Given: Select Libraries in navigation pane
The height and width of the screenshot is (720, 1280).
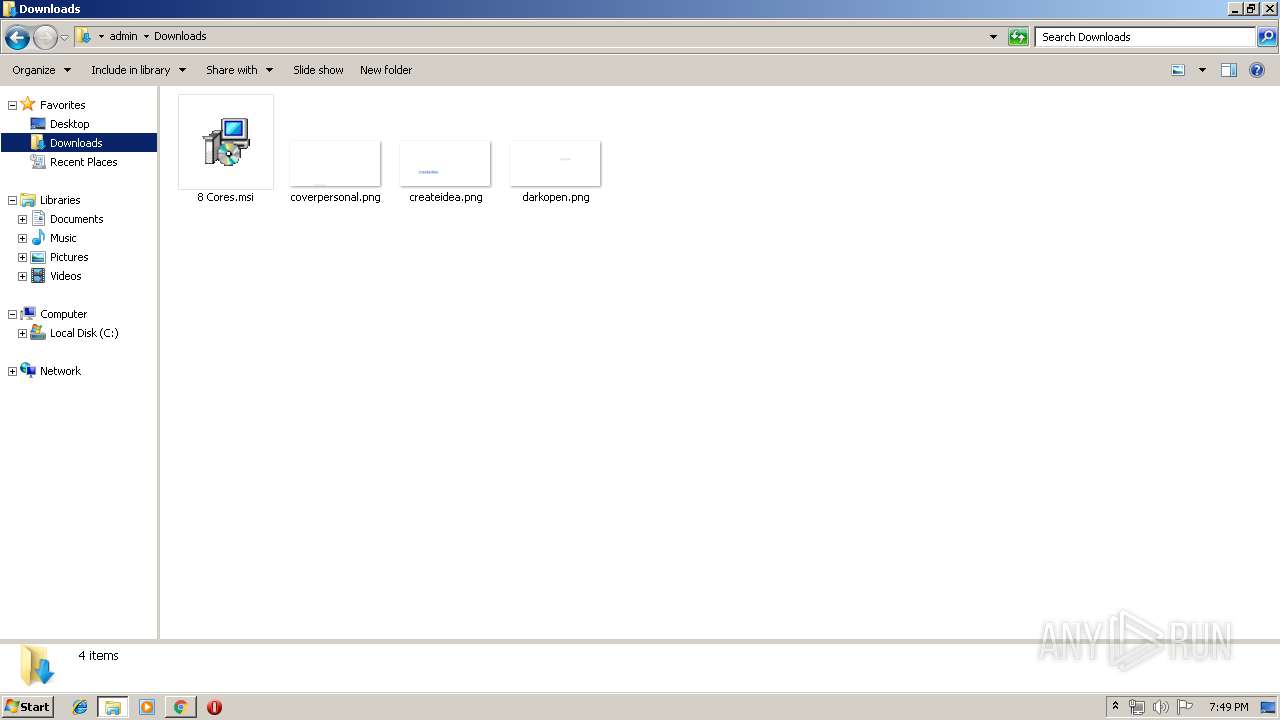Looking at the screenshot, I should 60,200.
